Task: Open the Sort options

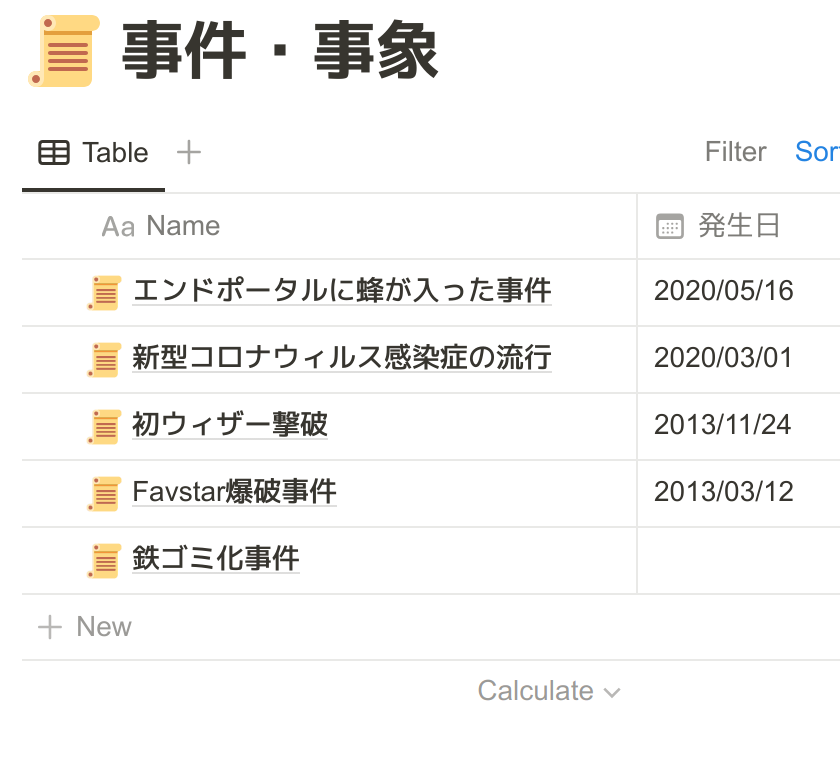Action: 816,152
